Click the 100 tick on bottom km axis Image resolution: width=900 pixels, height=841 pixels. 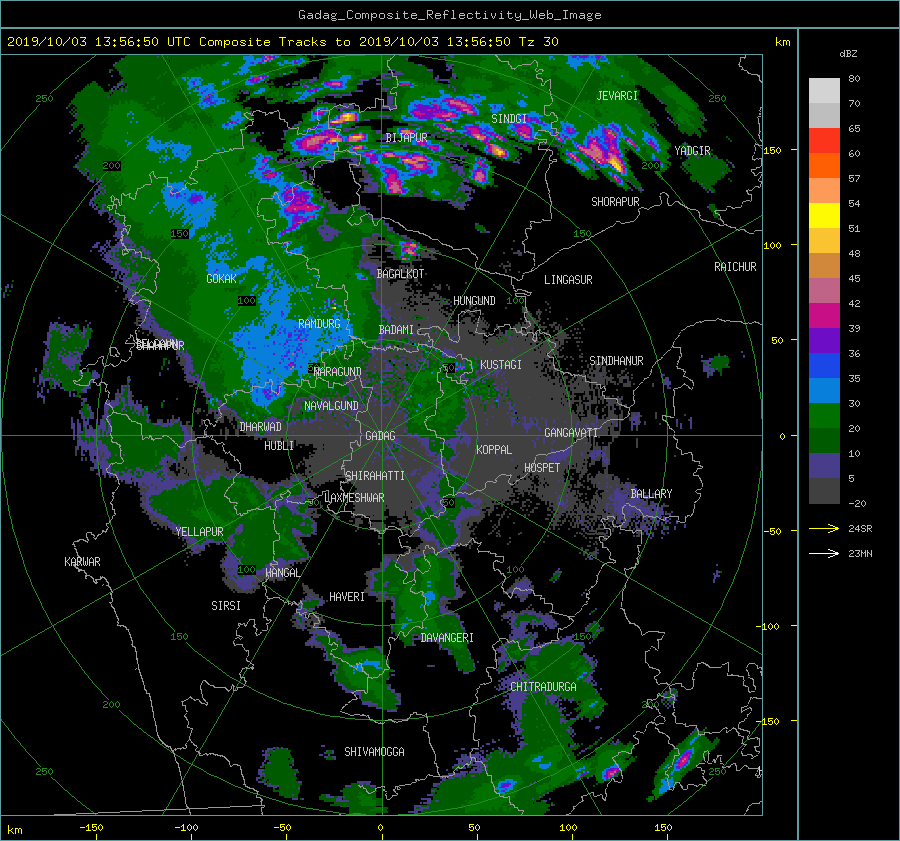pos(568,828)
